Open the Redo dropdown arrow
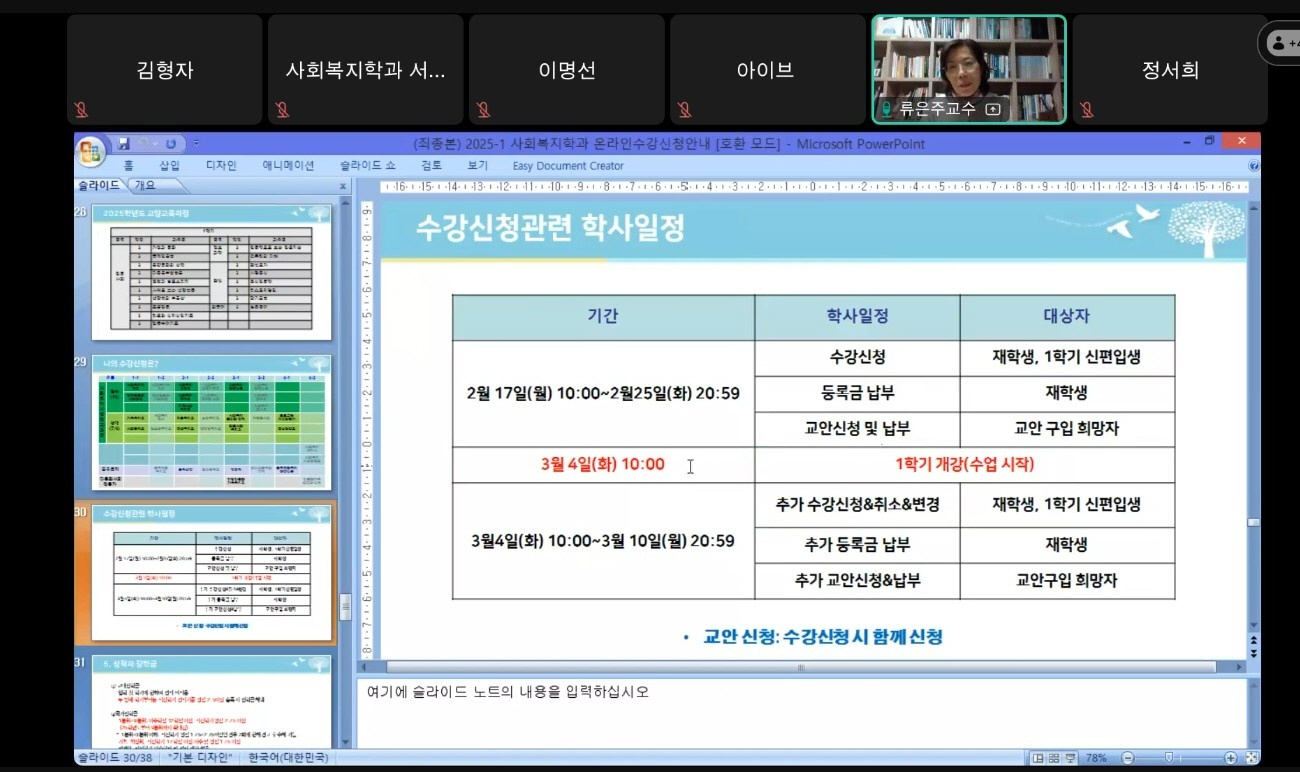This screenshot has width=1300, height=772. pos(155,144)
